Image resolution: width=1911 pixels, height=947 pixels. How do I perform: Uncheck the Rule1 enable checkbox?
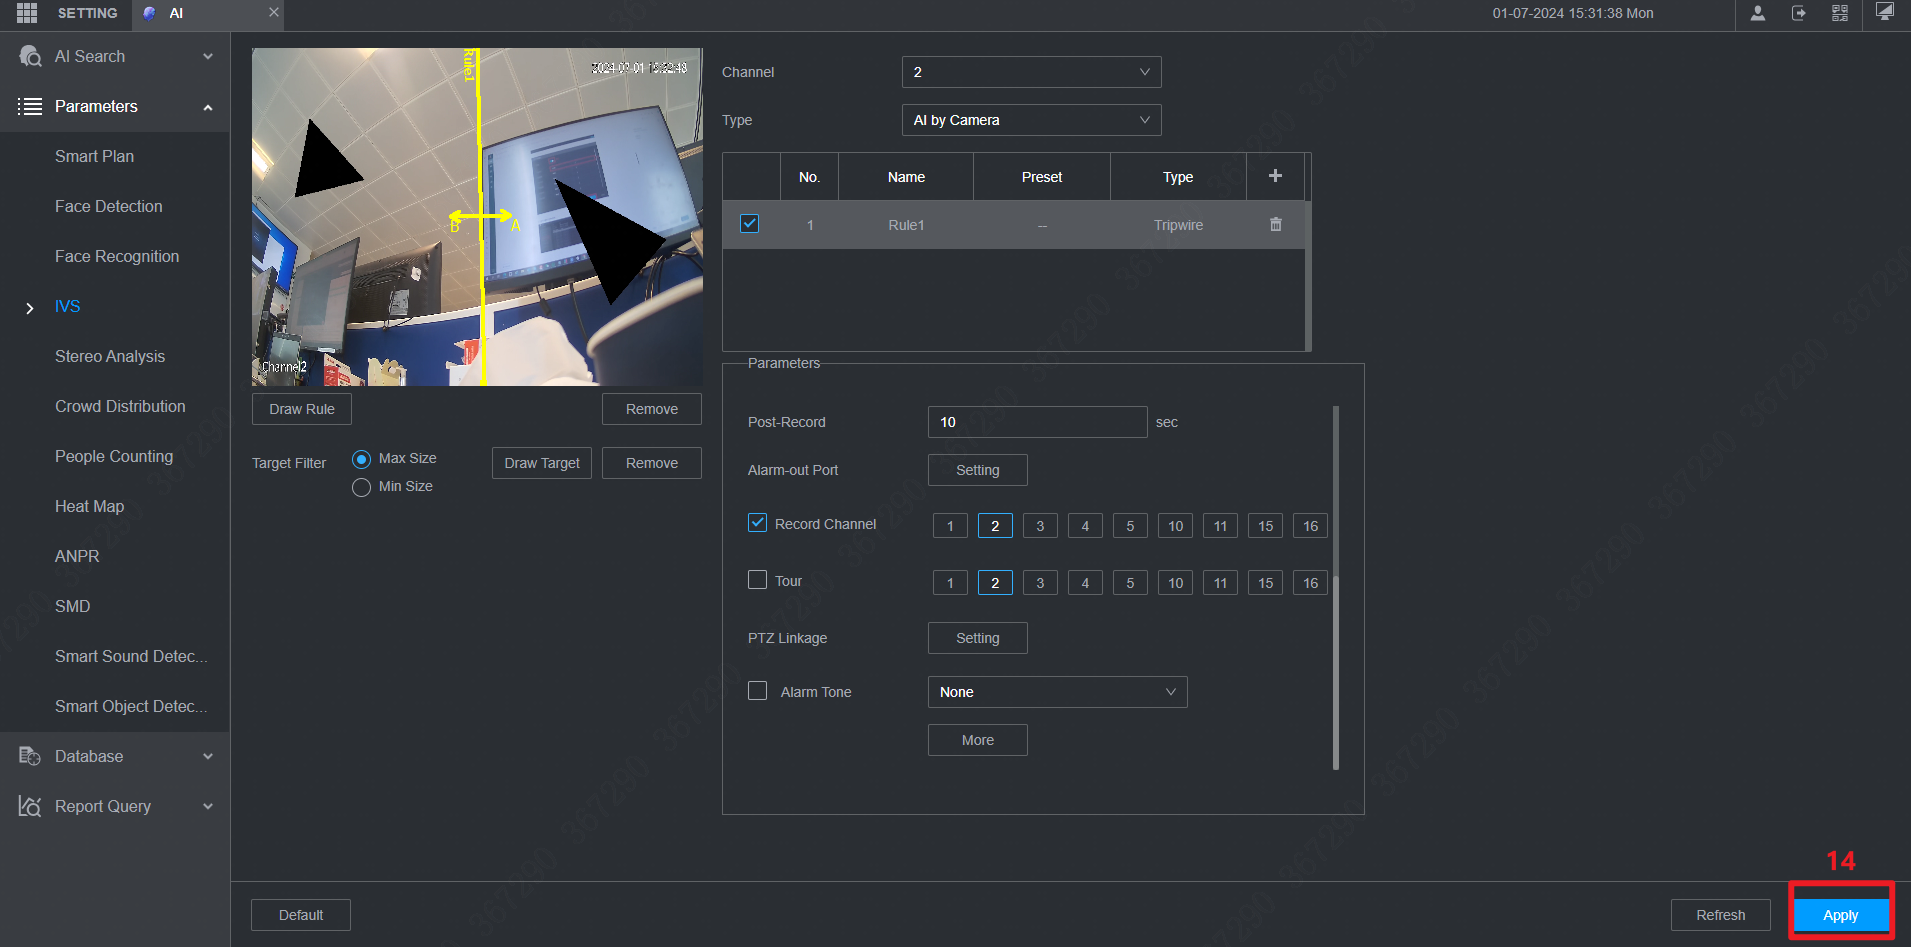749,224
